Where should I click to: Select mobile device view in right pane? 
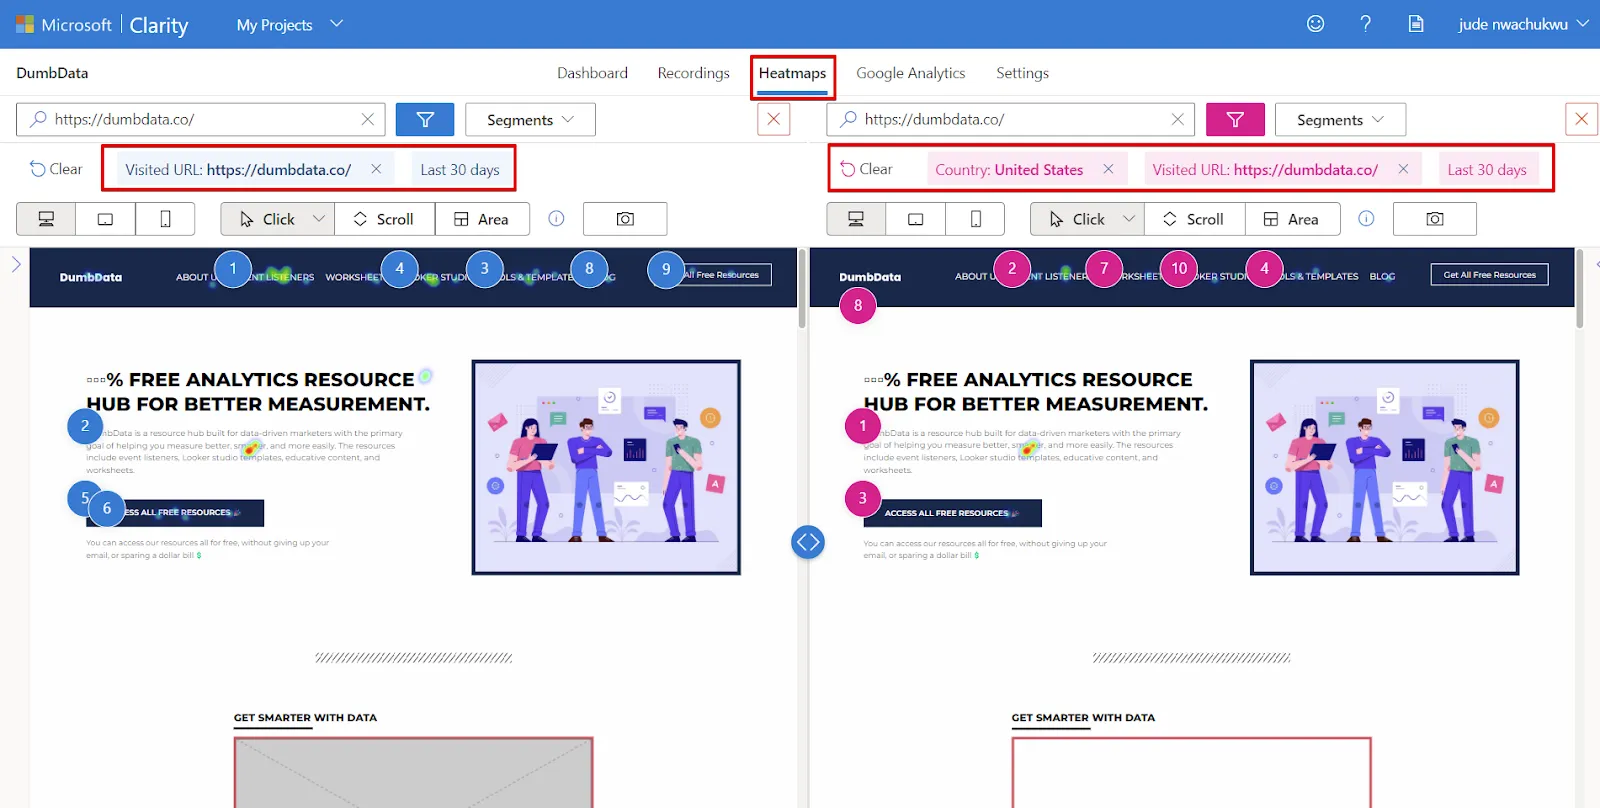coord(975,219)
